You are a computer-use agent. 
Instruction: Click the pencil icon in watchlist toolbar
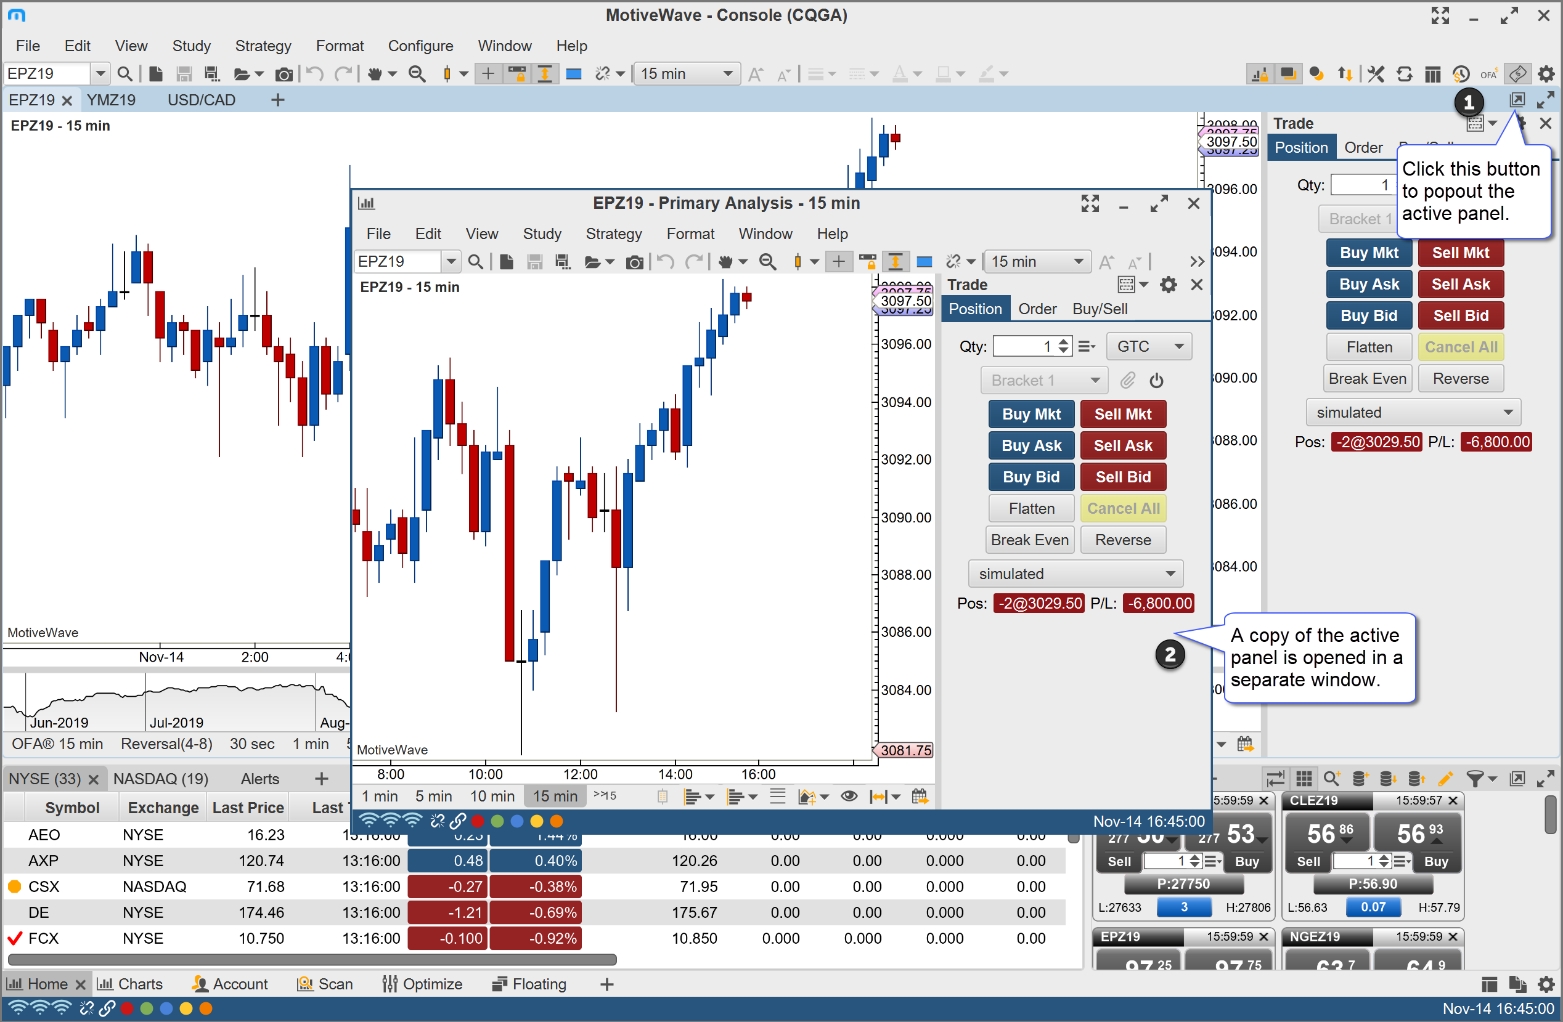(1445, 779)
